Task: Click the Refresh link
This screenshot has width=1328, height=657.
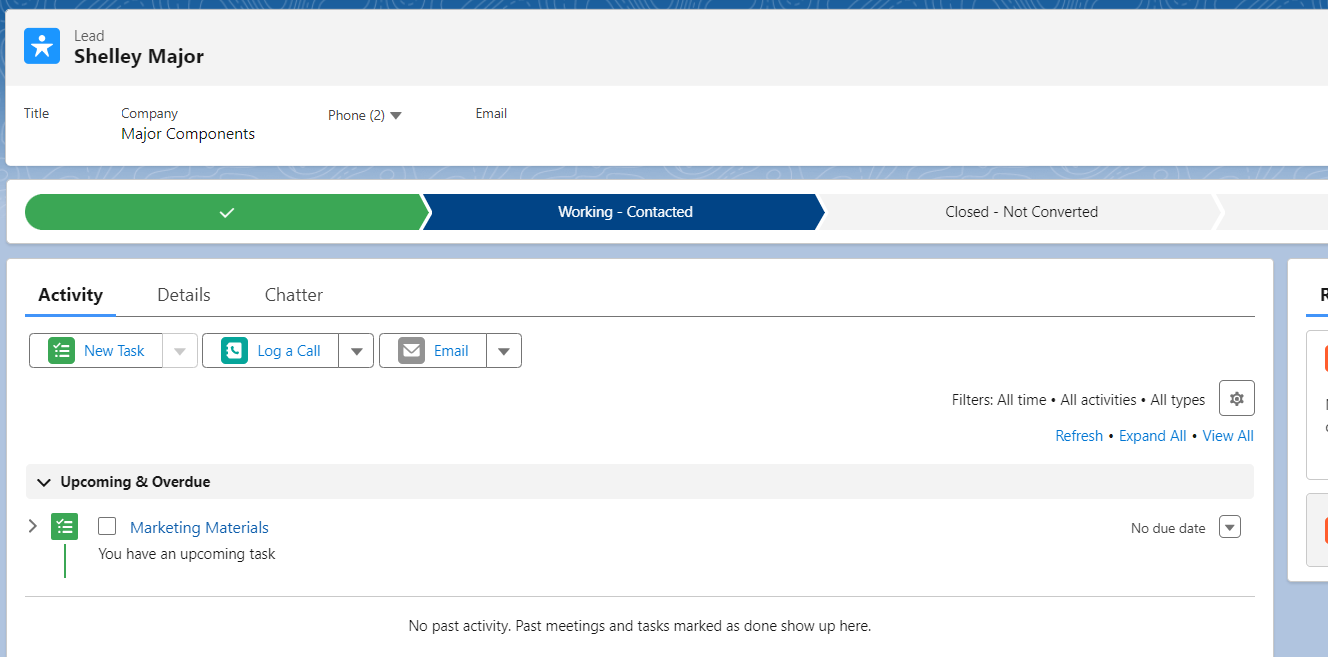Action: (1079, 436)
